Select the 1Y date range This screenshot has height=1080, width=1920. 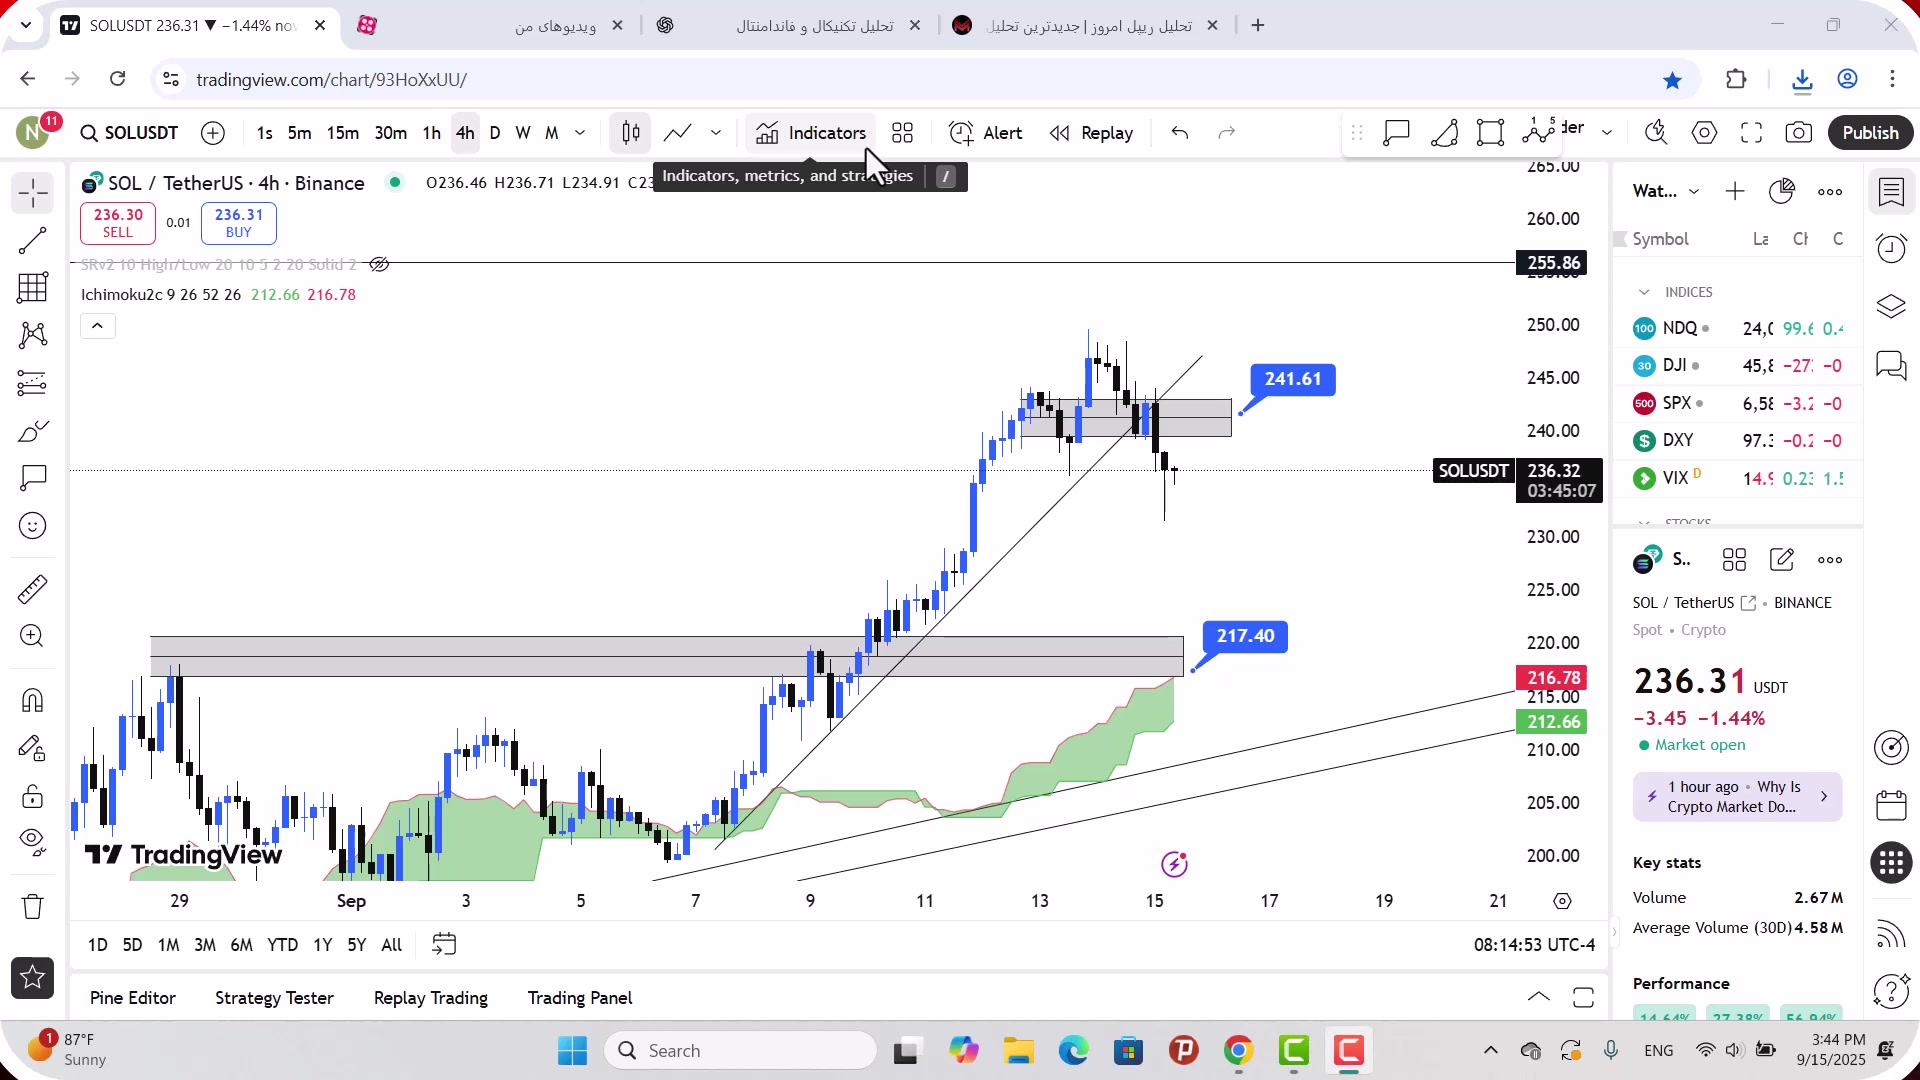coord(322,945)
